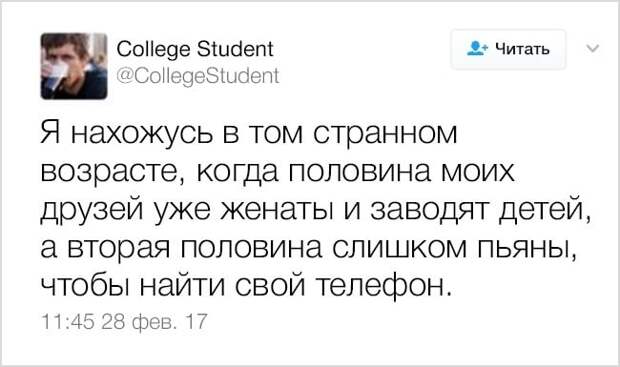Click the tweet line beginning возрасте, когда
The height and width of the screenshot is (367, 620).
click(x=278, y=172)
